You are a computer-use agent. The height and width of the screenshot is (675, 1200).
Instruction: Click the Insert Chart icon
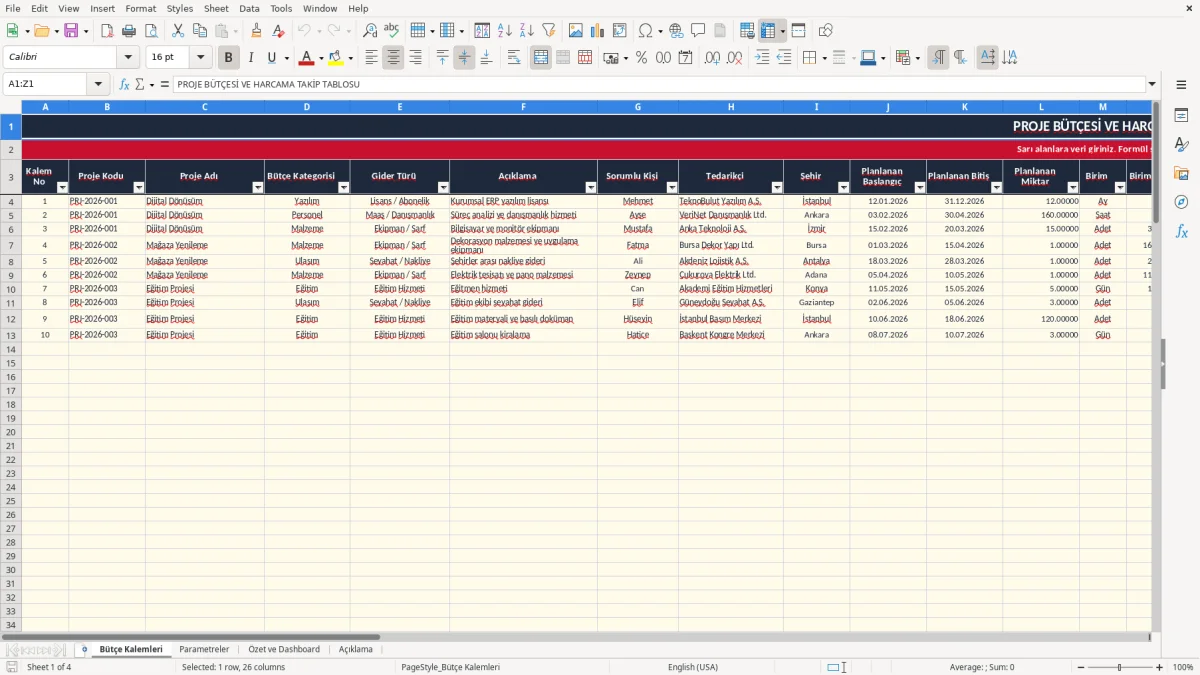(598, 31)
